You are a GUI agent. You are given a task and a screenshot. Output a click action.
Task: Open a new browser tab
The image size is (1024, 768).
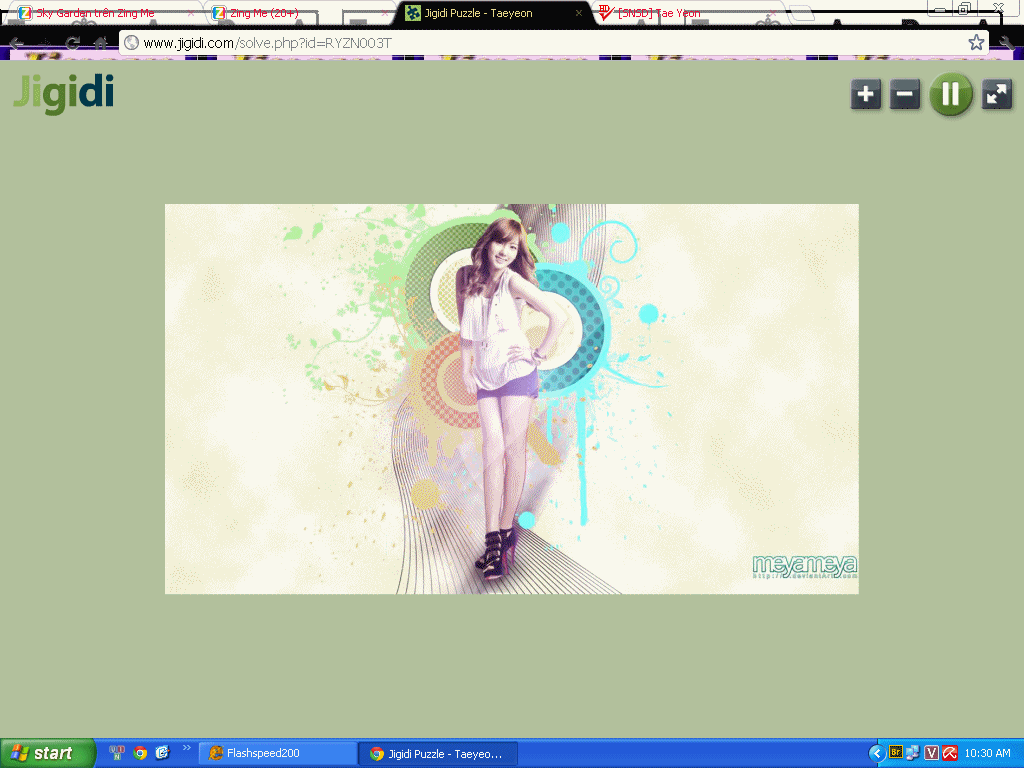[802, 12]
